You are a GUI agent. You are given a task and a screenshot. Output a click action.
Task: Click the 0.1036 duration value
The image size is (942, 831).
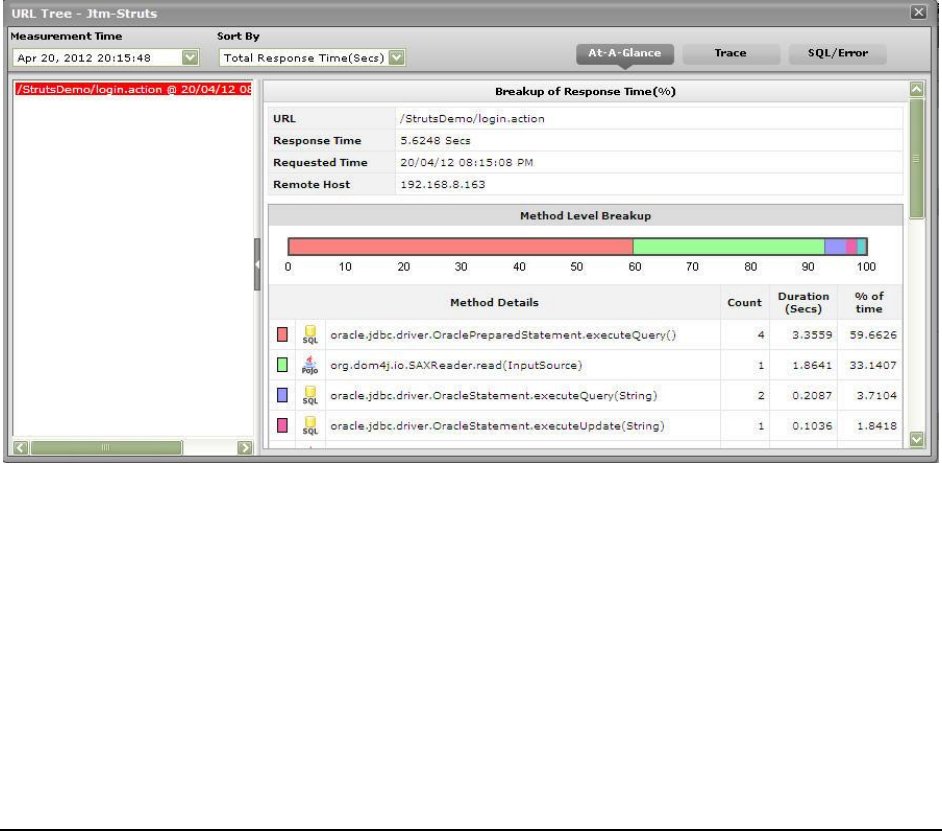tap(812, 425)
